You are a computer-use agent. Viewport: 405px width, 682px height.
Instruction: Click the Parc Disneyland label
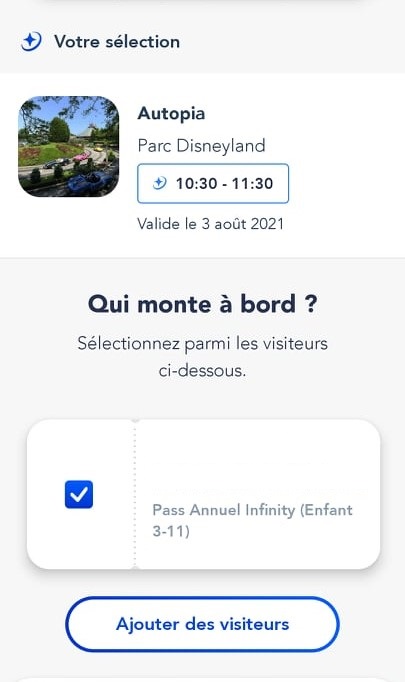[201, 146]
